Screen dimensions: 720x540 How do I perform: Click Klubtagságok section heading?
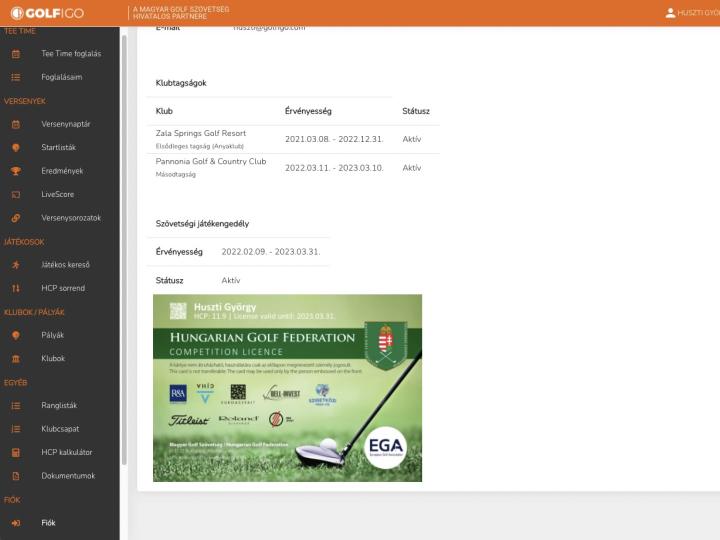[x=181, y=83]
